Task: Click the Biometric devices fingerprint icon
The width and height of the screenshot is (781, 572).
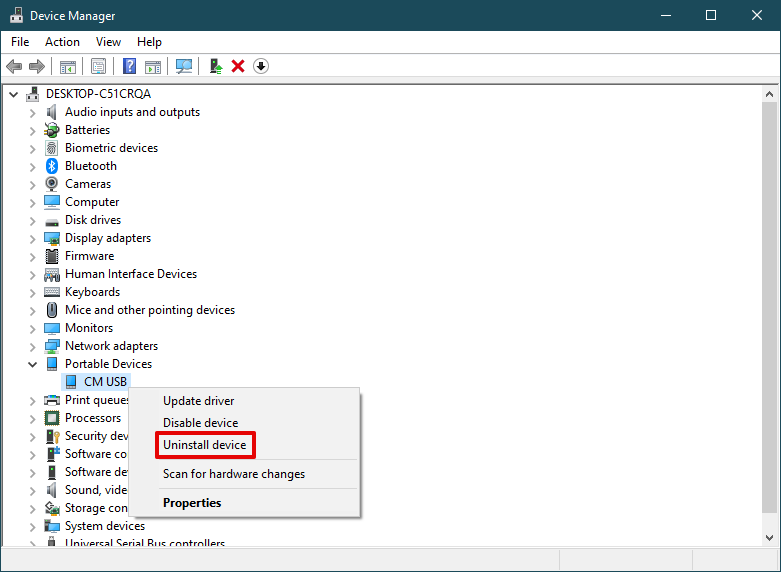Action: coord(52,148)
